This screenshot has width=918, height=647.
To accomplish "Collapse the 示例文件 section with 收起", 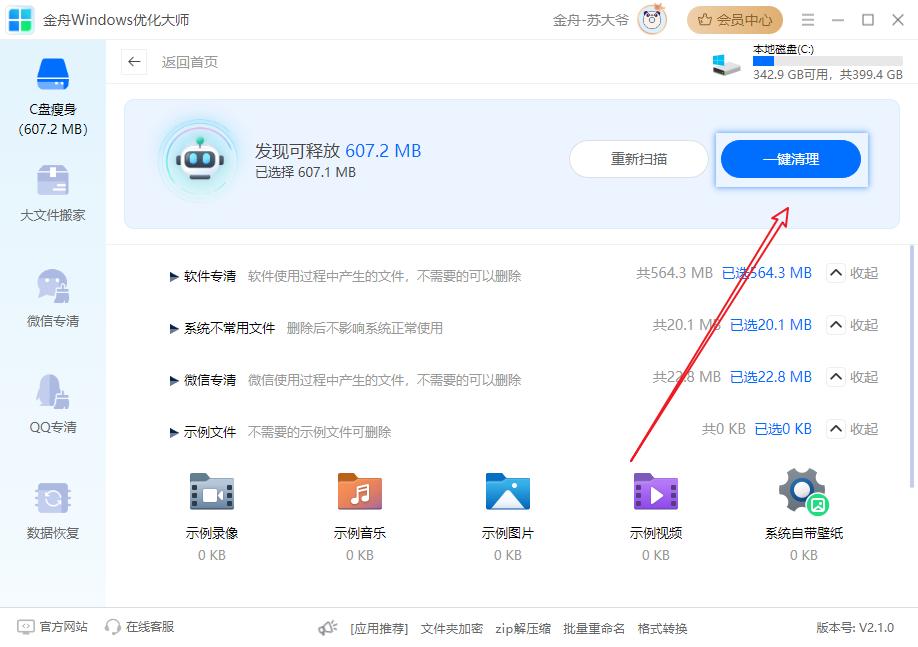I will coord(852,429).
